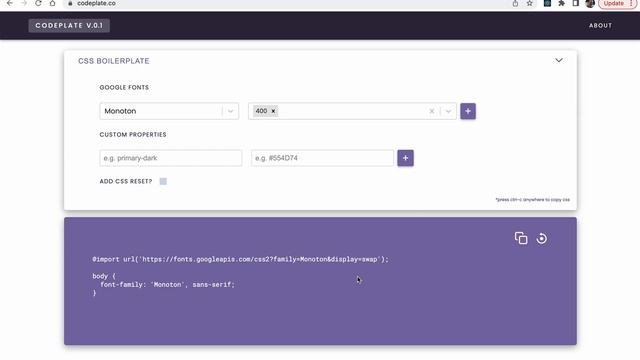Click the CSS BOILERPLATE heading
Image resolution: width=640 pixels, height=360 pixels.
[114, 61]
